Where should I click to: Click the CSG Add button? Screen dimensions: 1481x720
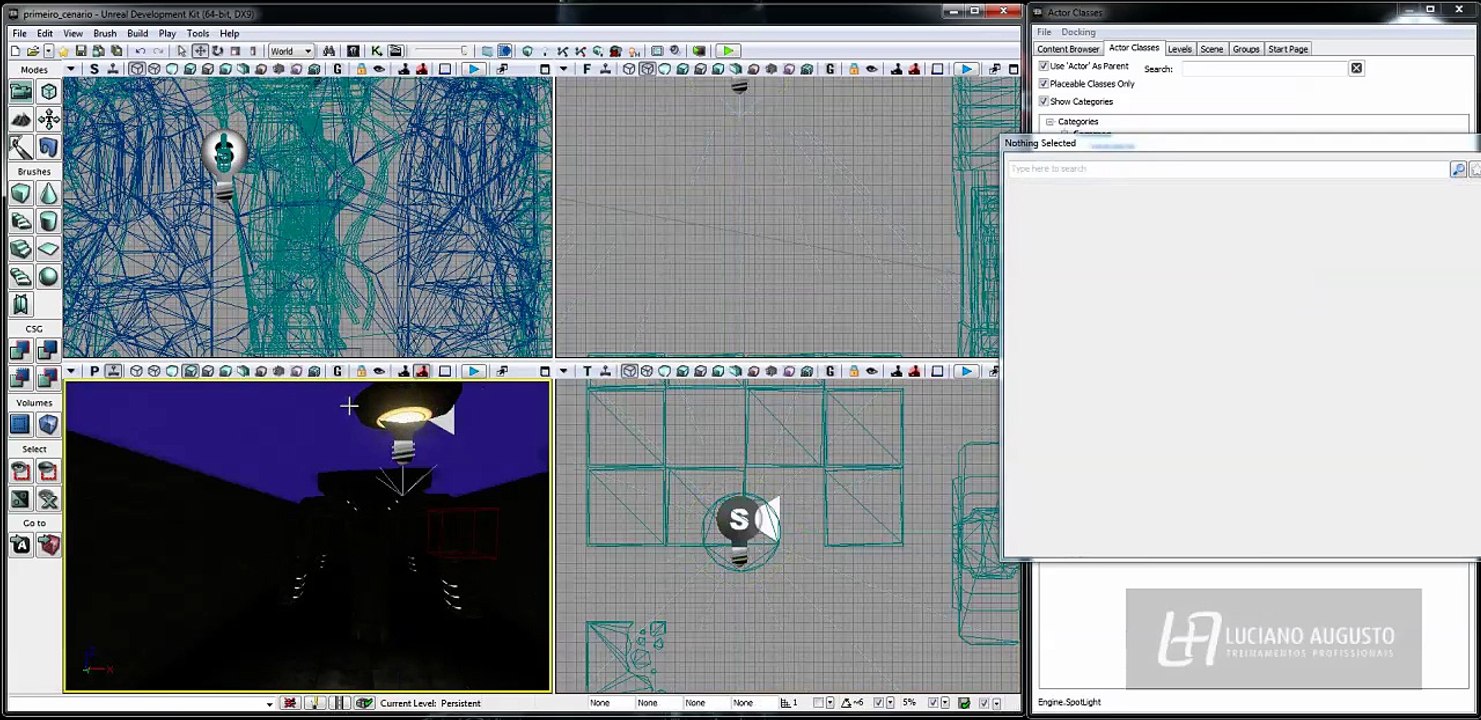tap(21, 351)
